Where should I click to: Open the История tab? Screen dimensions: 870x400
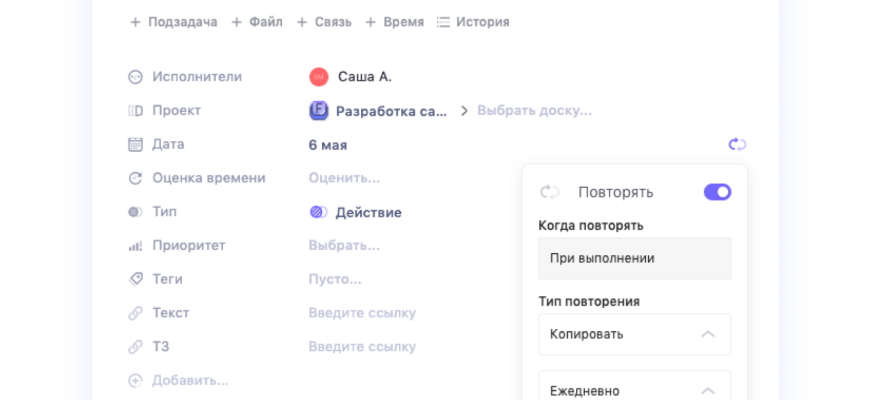(x=473, y=22)
